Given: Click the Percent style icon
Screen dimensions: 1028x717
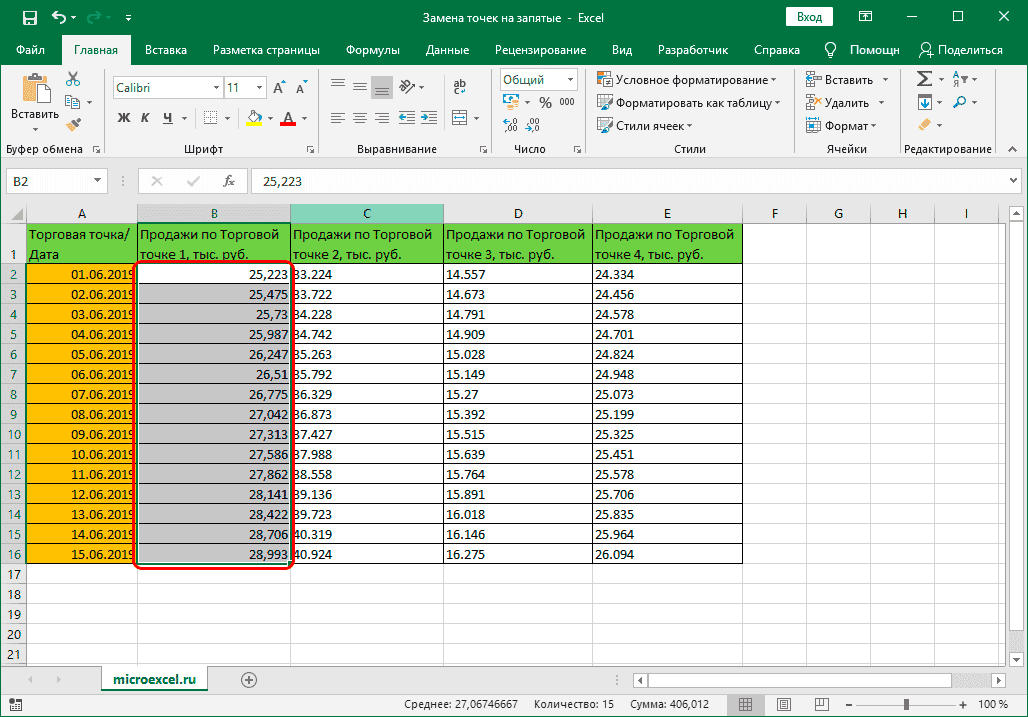Looking at the screenshot, I should pyautogui.click(x=545, y=102).
